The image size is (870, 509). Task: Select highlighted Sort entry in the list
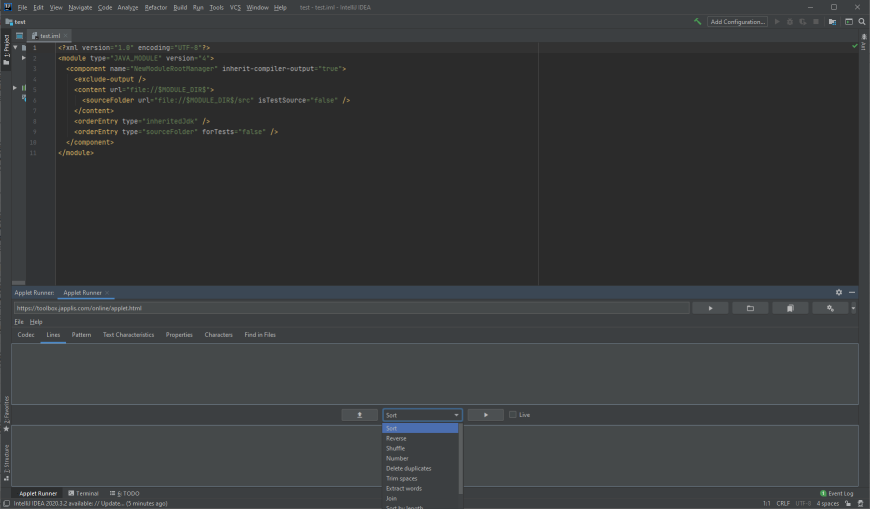[420, 429]
